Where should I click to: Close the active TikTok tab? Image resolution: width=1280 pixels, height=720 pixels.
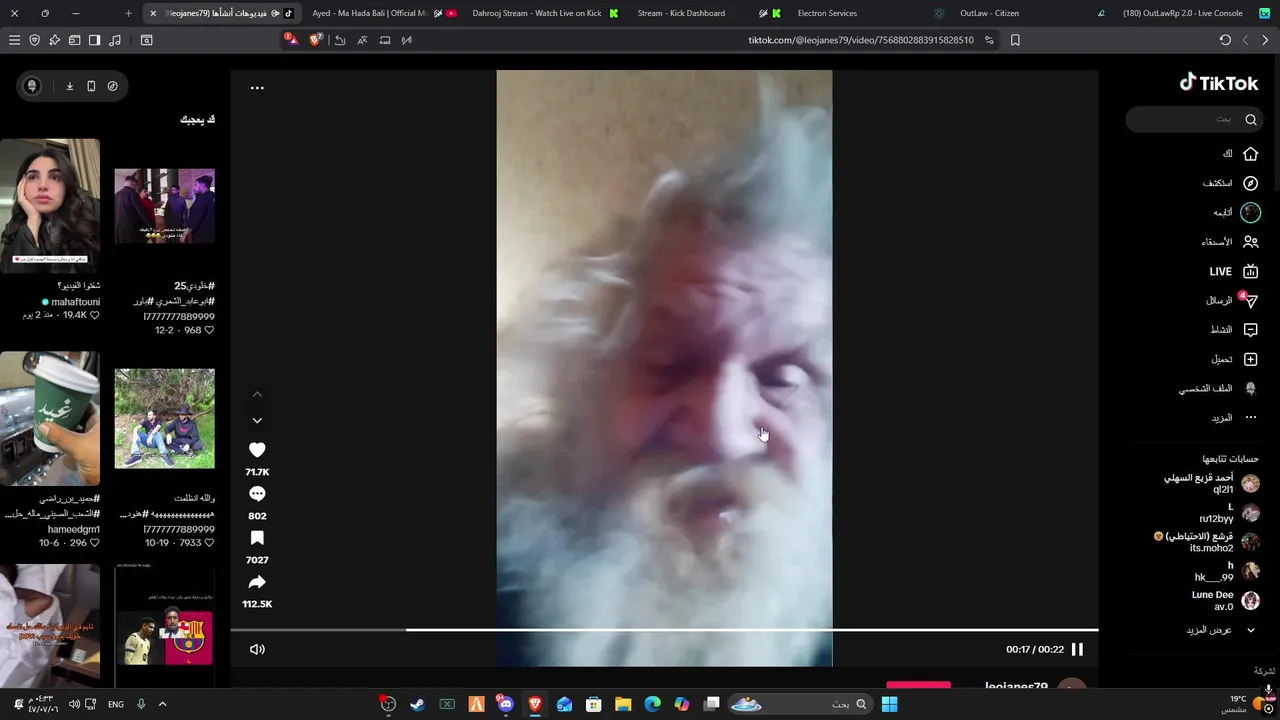(x=153, y=13)
